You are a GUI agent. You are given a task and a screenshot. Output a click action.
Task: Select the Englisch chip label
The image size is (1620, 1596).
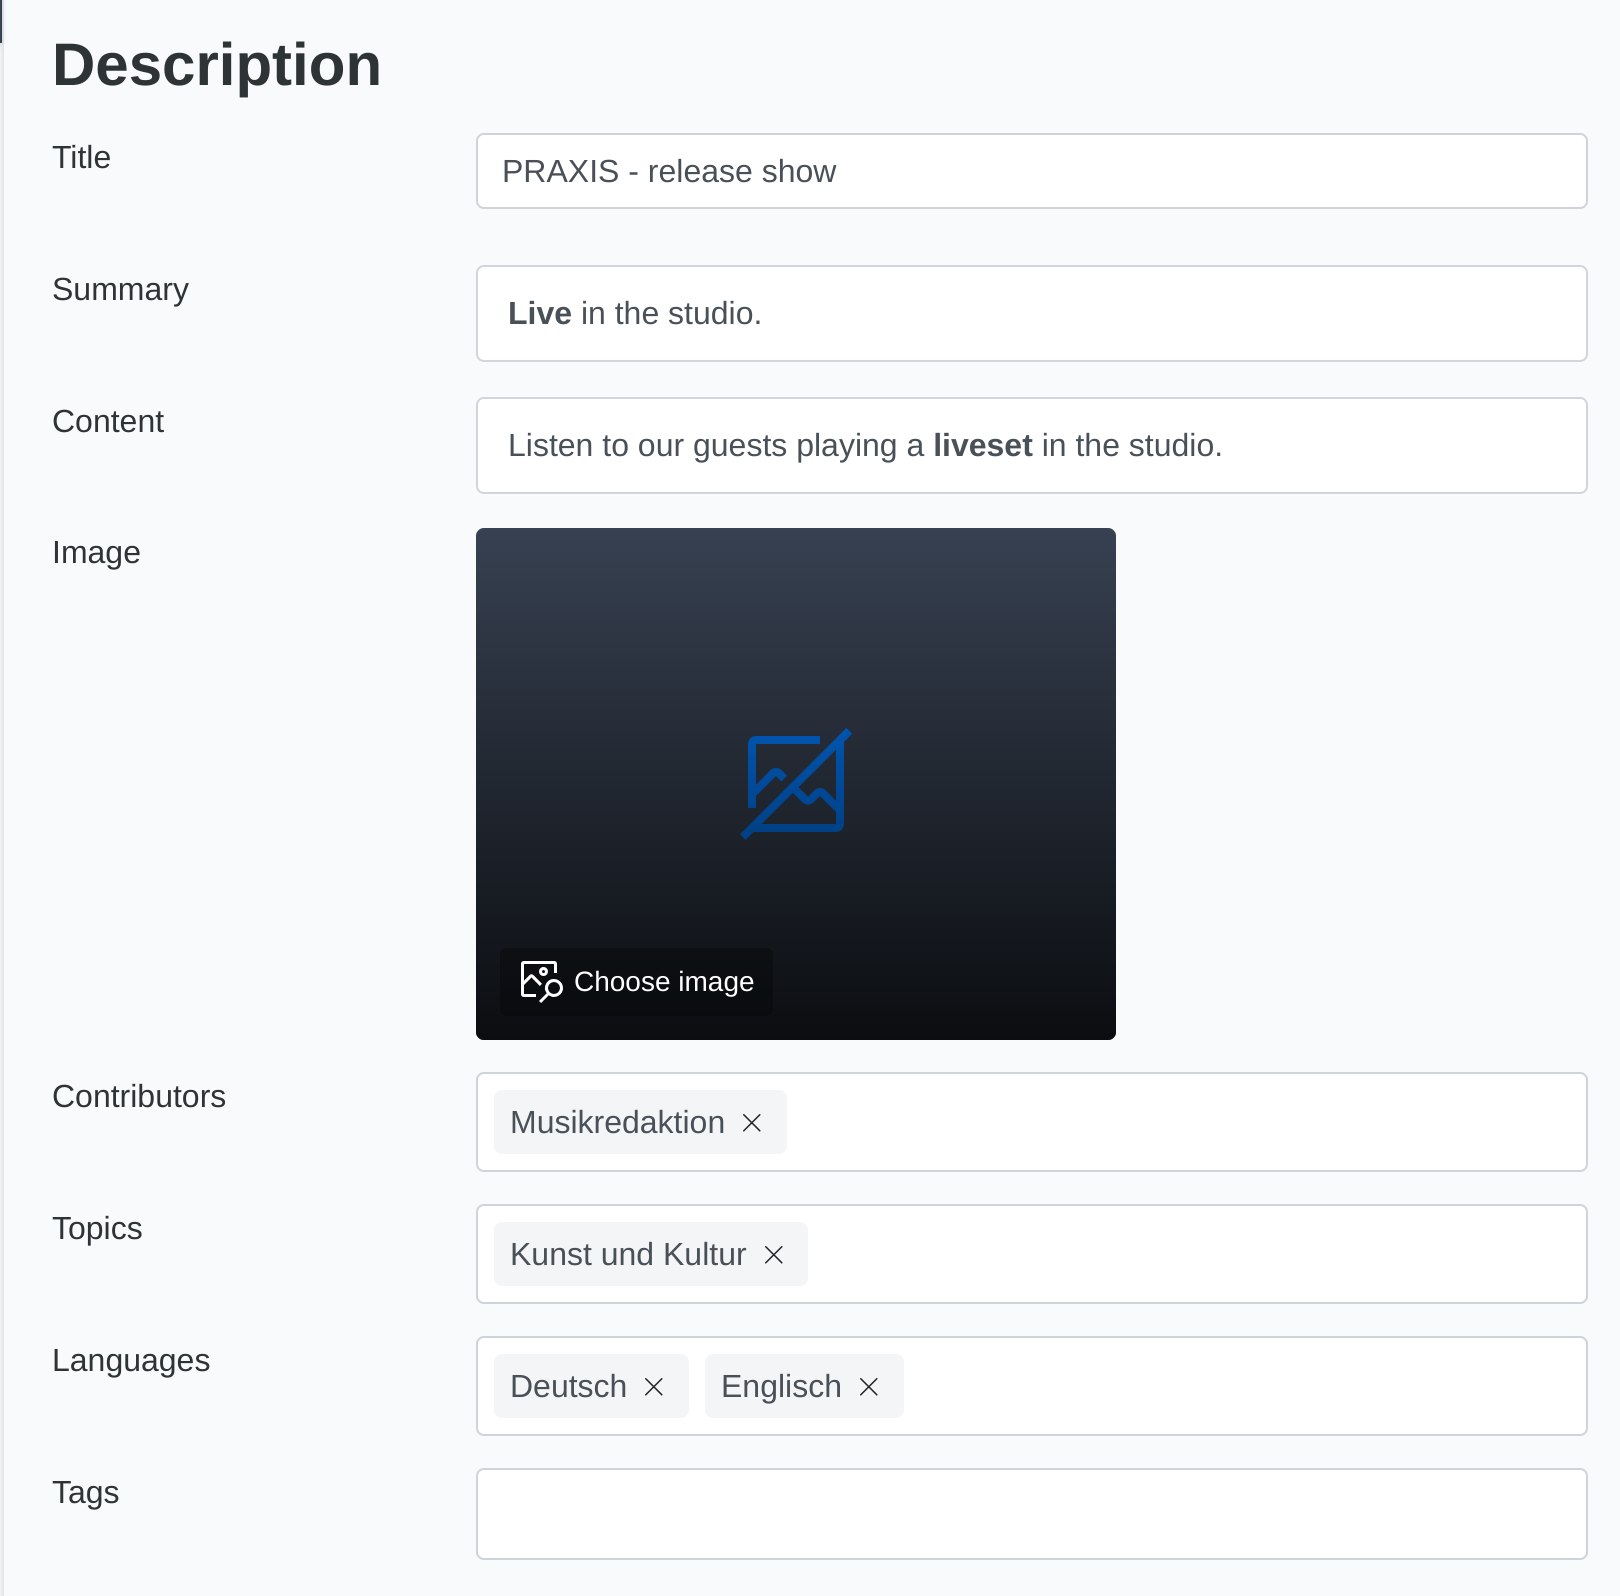coord(781,1386)
